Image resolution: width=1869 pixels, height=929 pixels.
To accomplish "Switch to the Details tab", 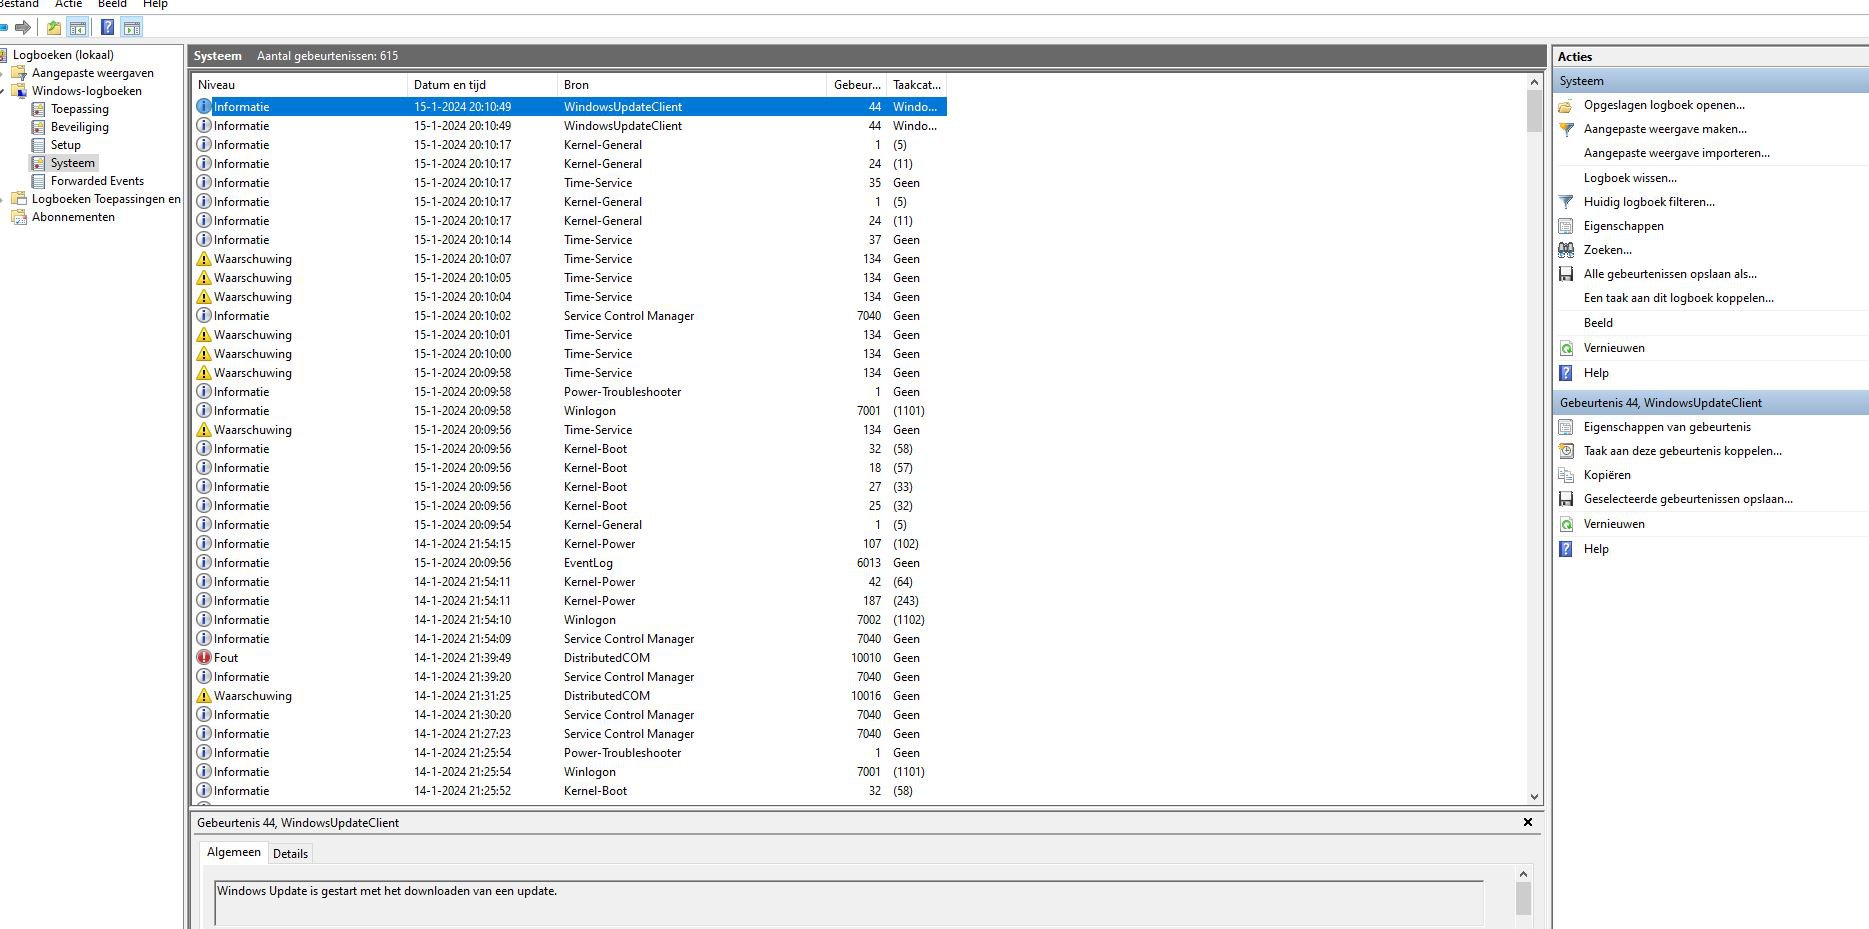I will click(290, 854).
